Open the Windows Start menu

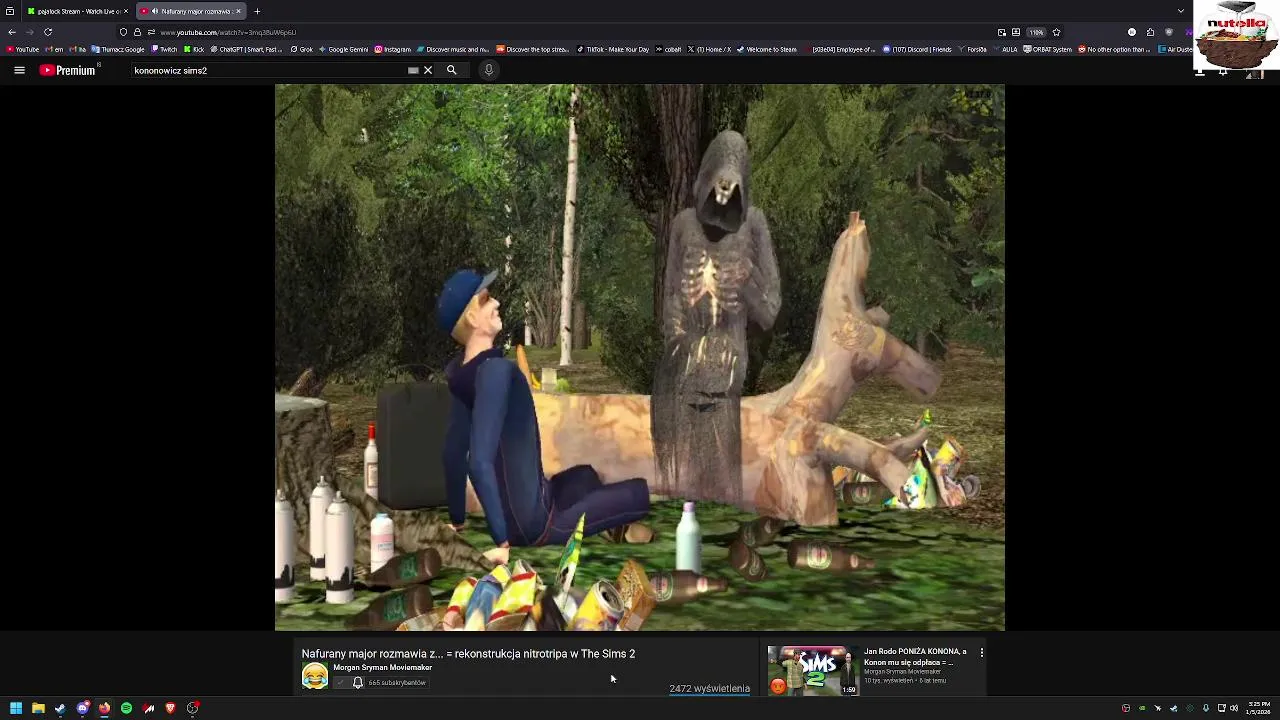tap(16, 708)
